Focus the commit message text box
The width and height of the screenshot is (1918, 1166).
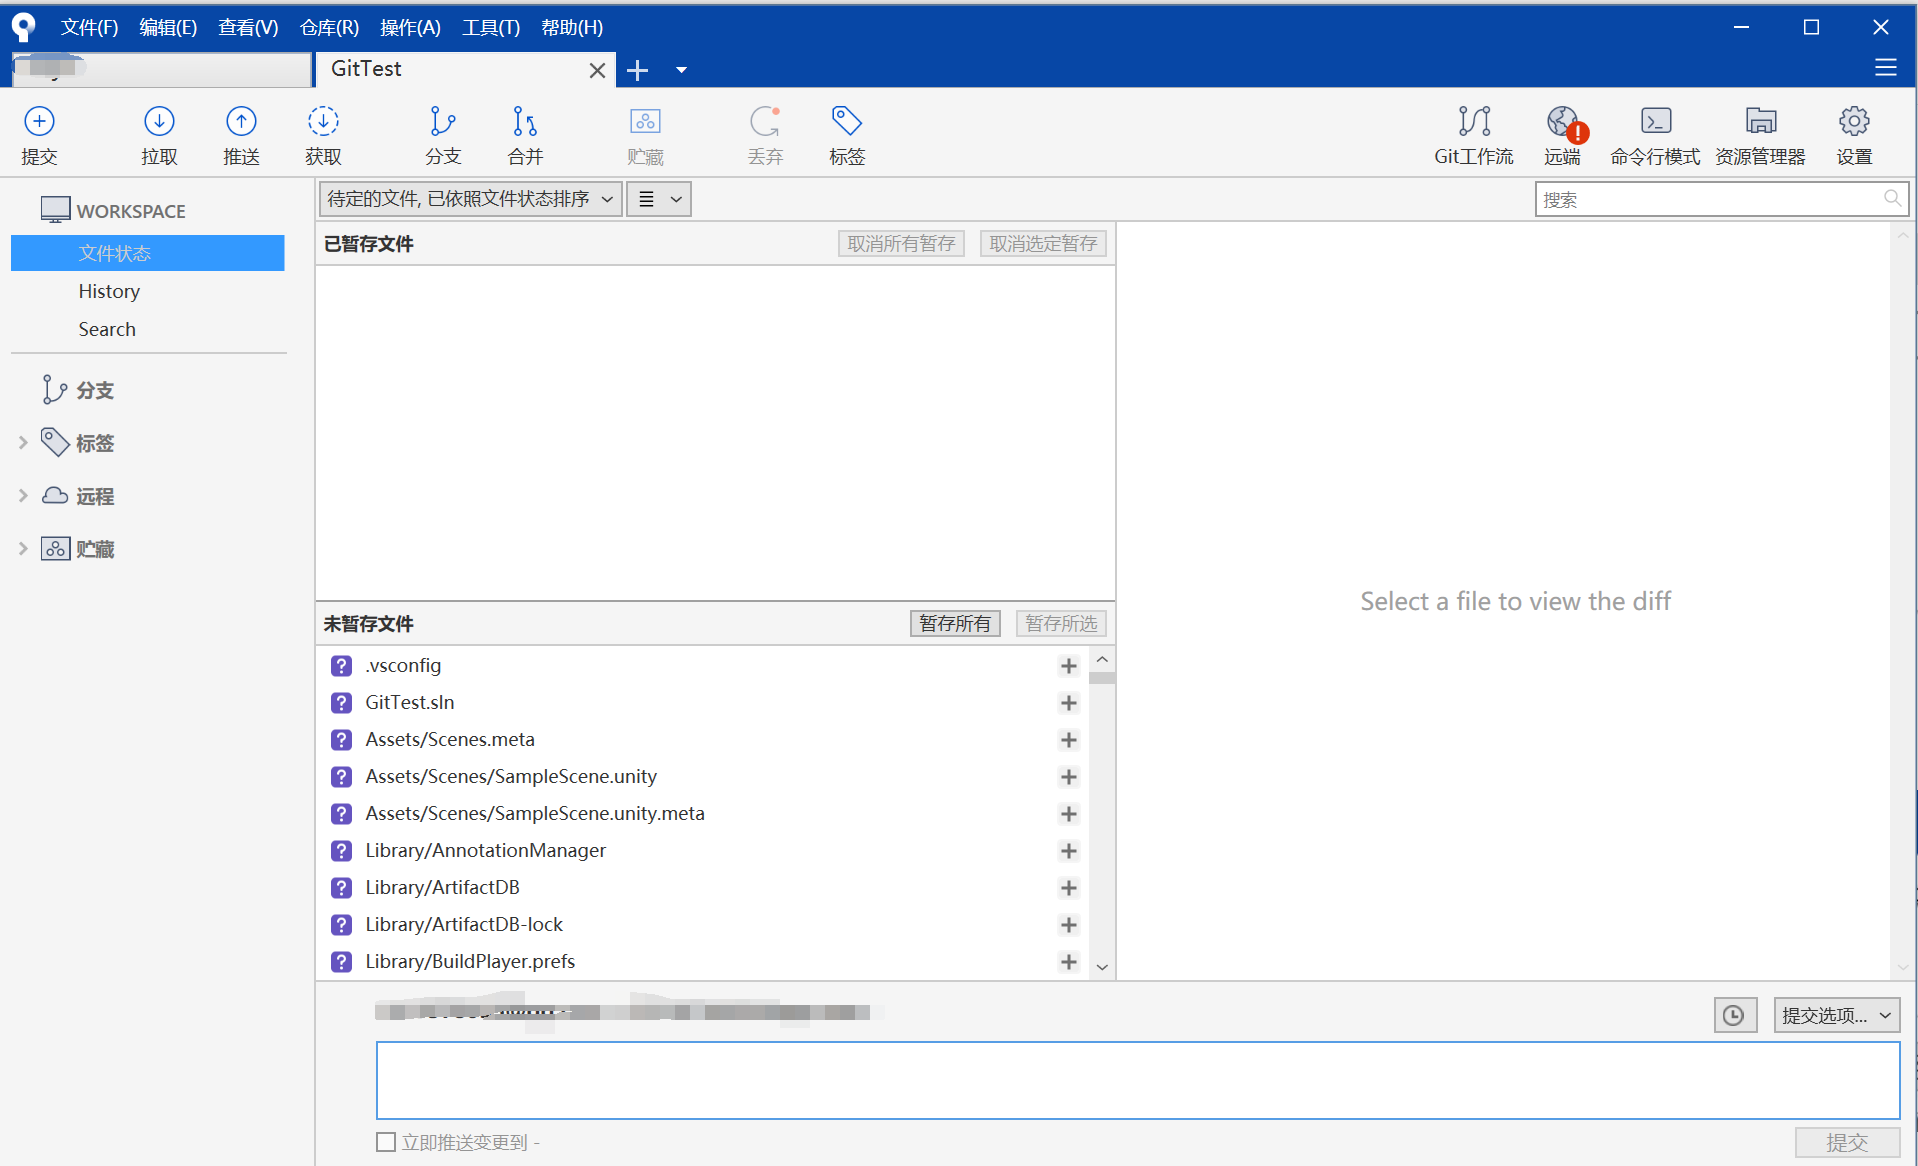tap(1137, 1080)
